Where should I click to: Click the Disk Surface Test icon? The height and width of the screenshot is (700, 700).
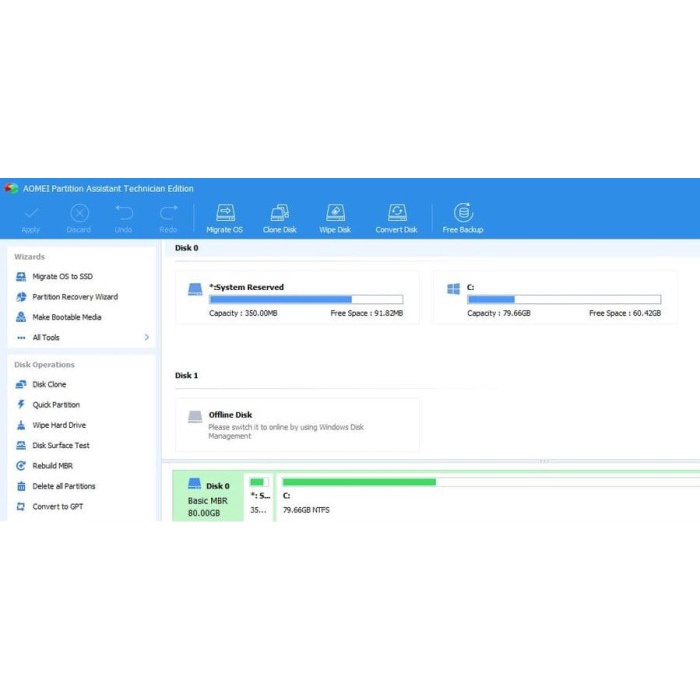(x=21, y=446)
